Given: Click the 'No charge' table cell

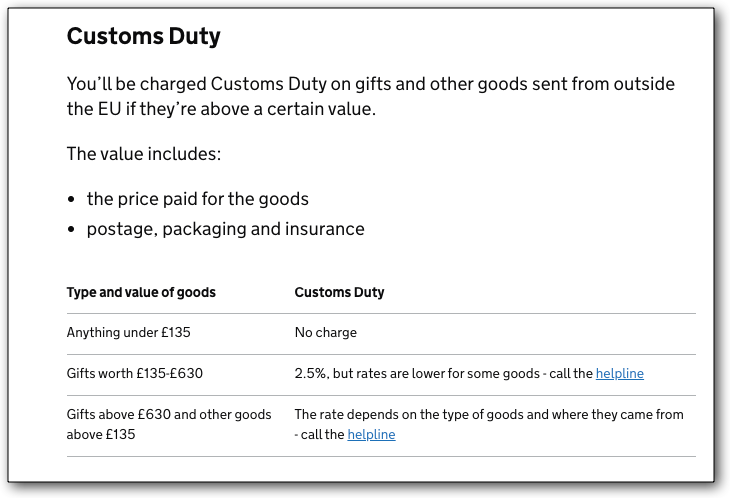Looking at the screenshot, I should pos(325,333).
